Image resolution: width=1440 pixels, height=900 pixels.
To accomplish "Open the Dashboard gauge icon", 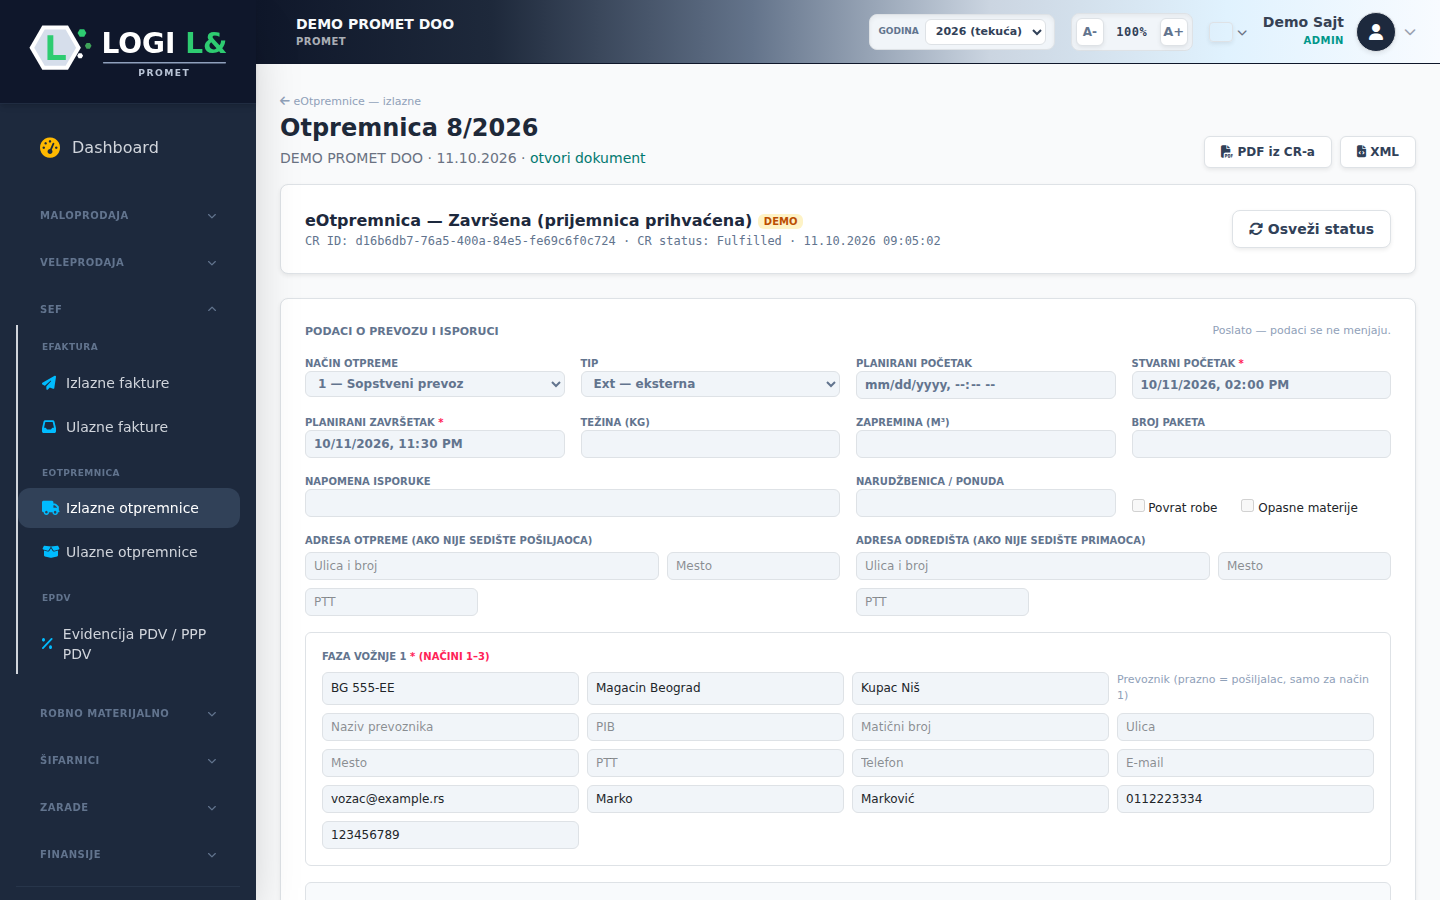I will coord(50,147).
